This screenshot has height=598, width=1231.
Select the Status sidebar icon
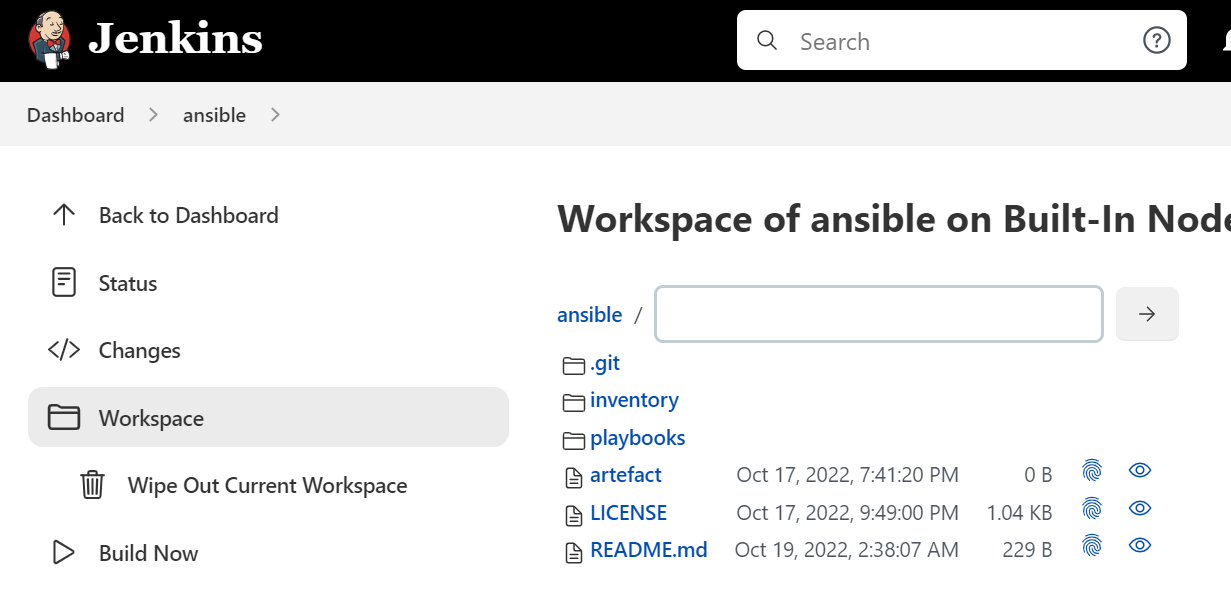pyautogui.click(x=63, y=282)
